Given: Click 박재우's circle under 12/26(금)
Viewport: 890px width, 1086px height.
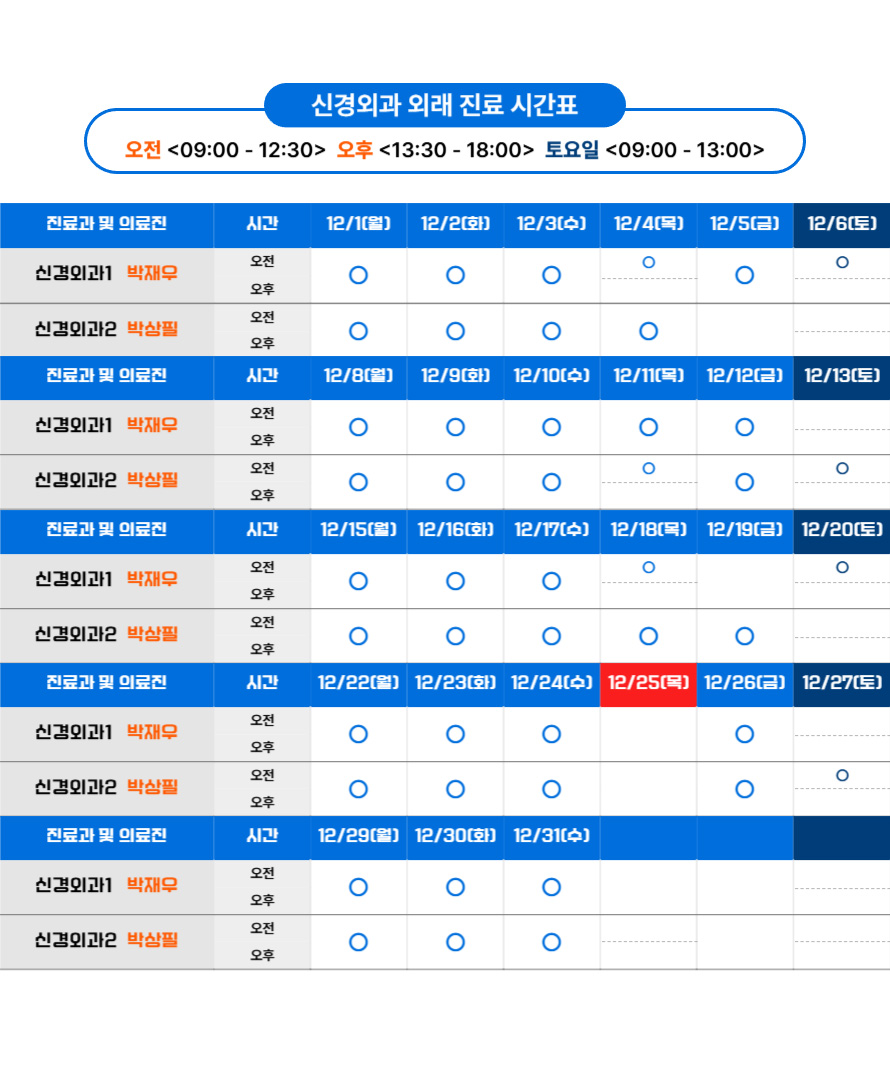Looking at the screenshot, I should tap(744, 734).
